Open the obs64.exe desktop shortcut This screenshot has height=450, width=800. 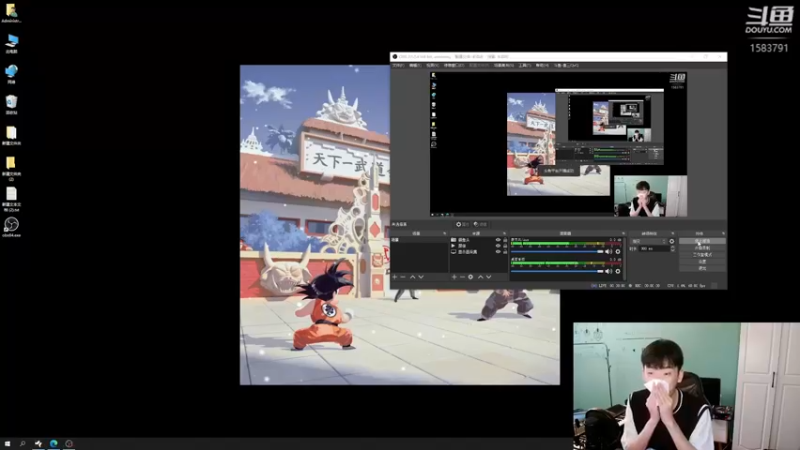click(11, 228)
